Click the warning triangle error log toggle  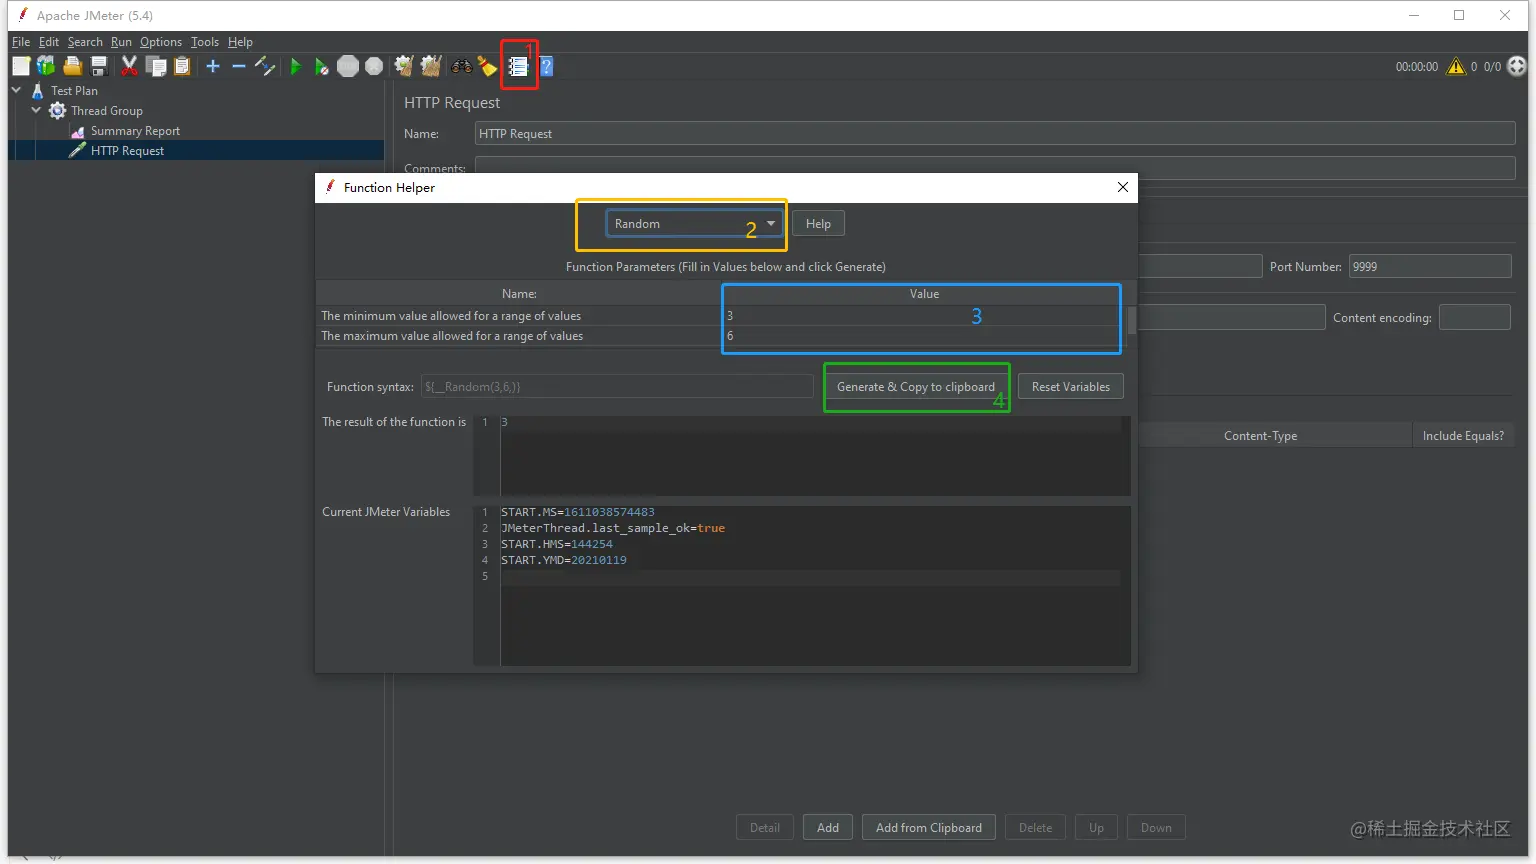tap(1456, 66)
